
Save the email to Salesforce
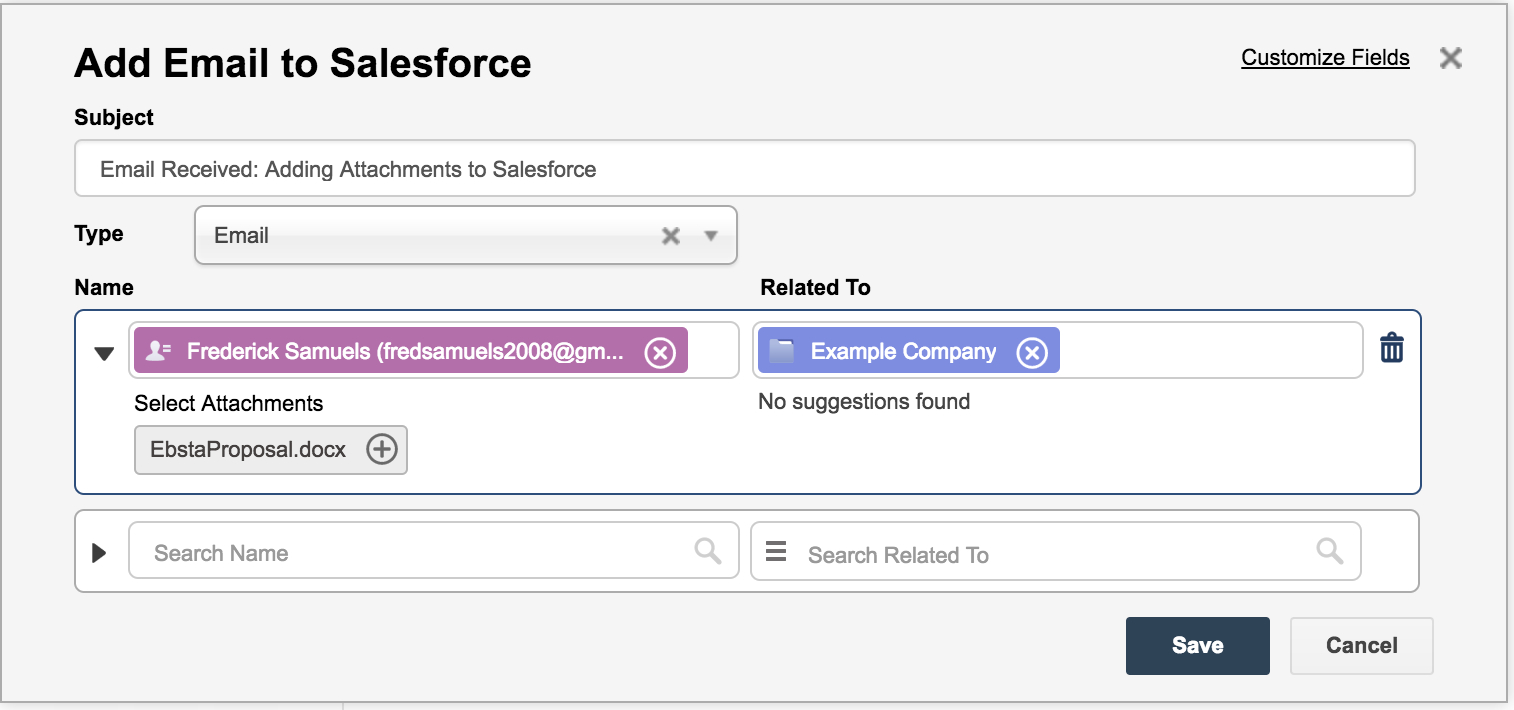point(1197,645)
